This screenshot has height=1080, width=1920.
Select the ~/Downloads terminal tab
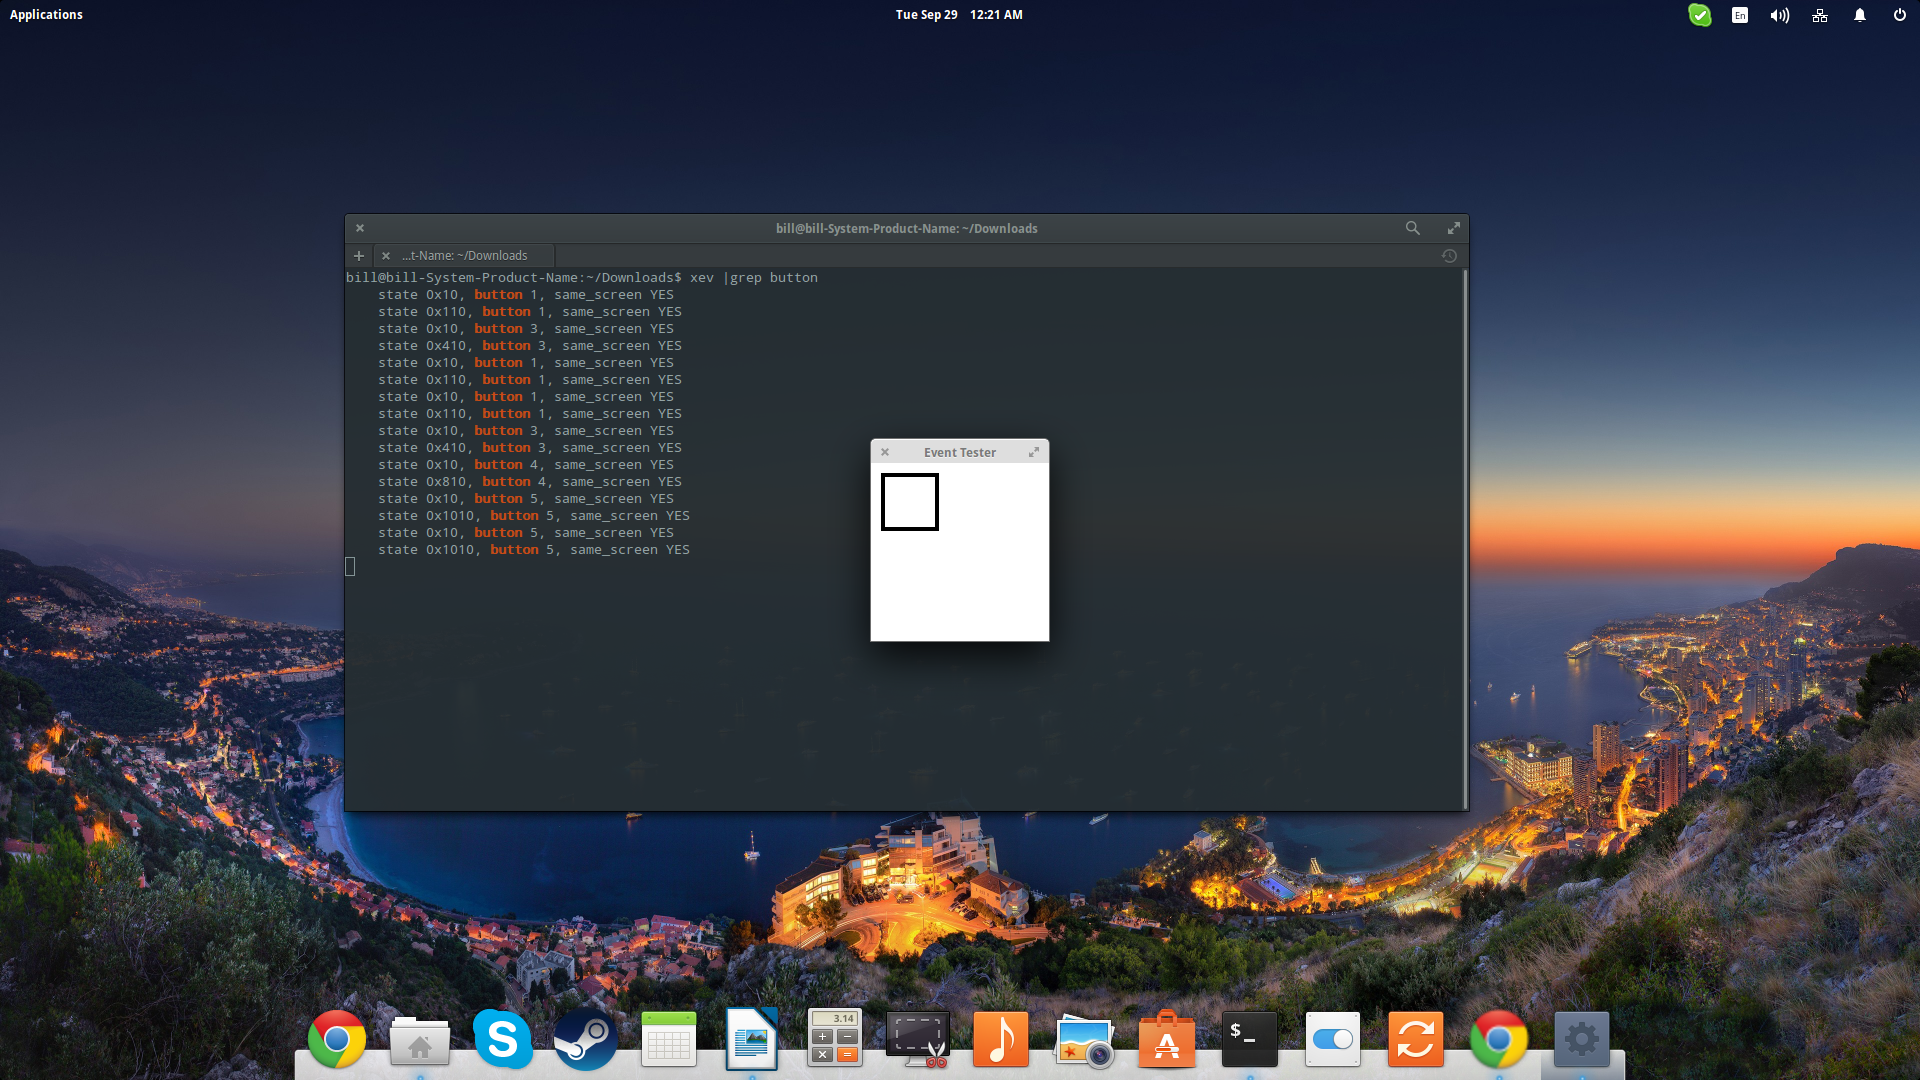coord(465,256)
